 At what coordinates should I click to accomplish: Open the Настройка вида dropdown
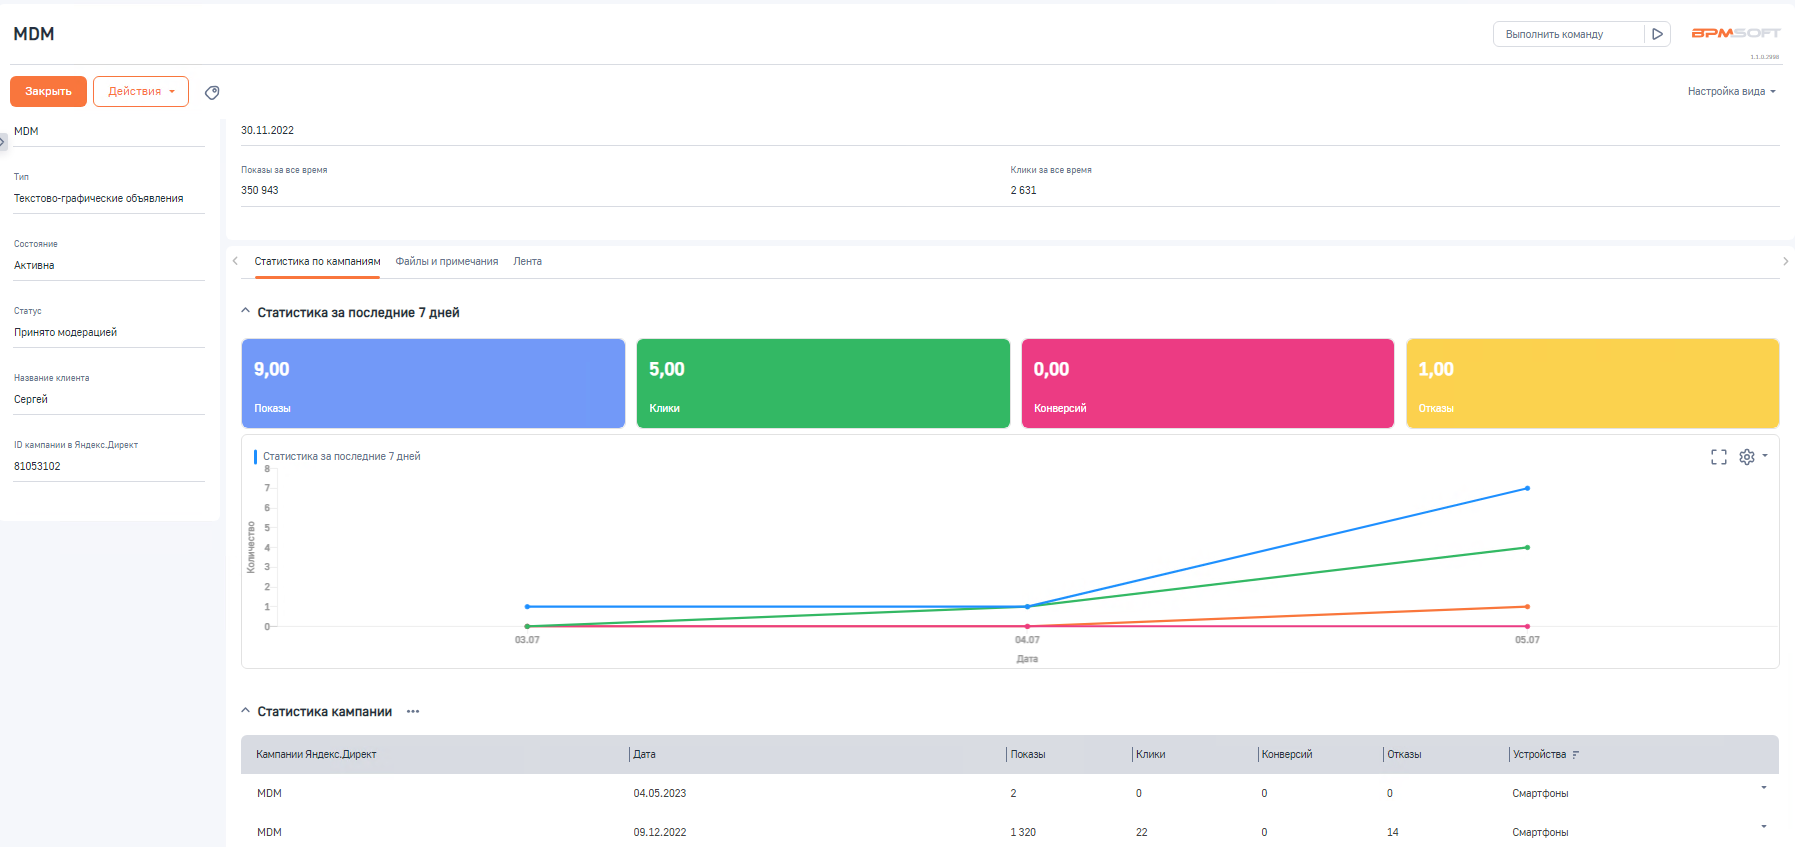(1731, 91)
